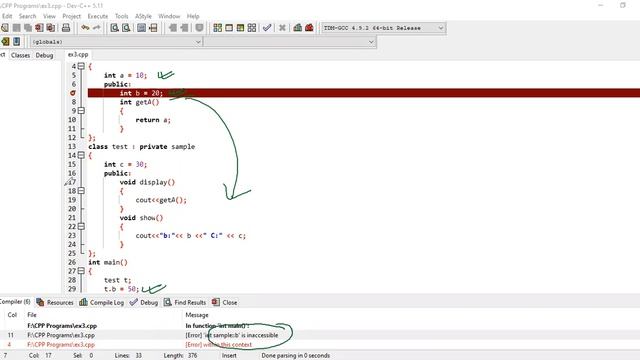
Task: Click the Insert snippet icon on second toolbar
Action: tap(5, 42)
